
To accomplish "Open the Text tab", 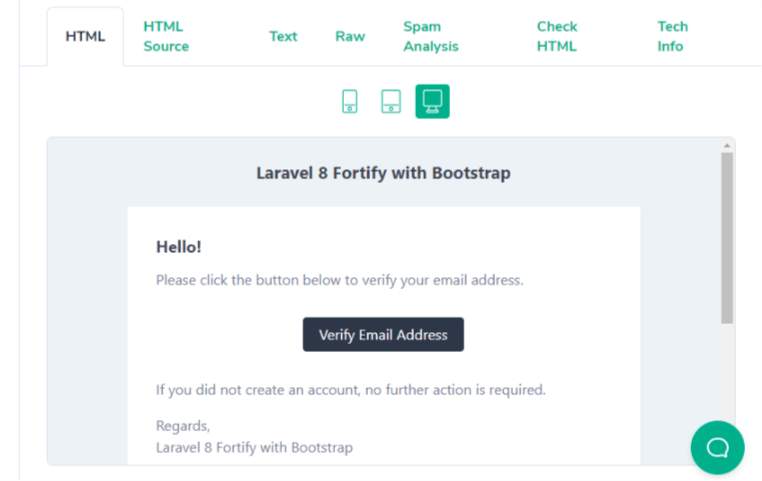I will pos(283,36).
